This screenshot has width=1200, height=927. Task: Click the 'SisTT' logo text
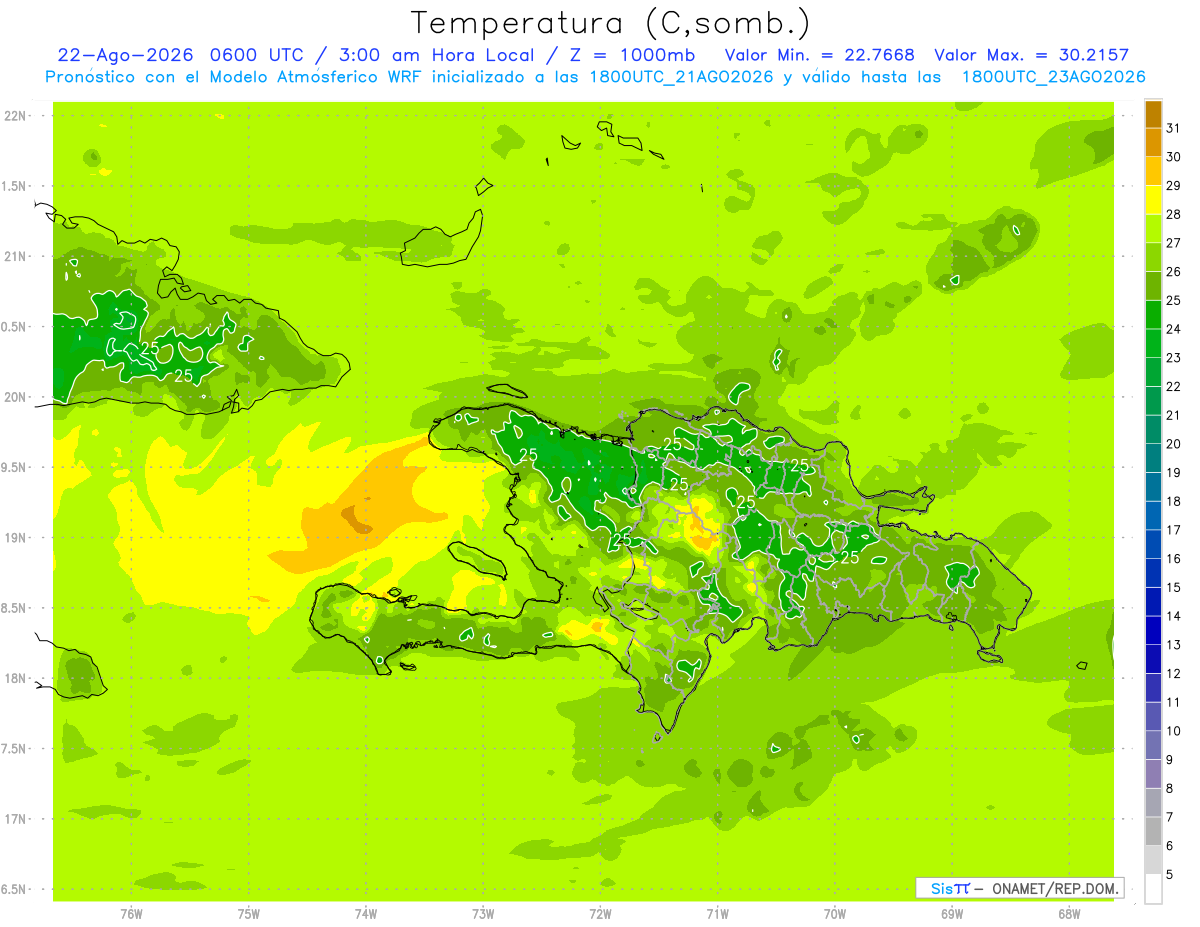point(950,888)
